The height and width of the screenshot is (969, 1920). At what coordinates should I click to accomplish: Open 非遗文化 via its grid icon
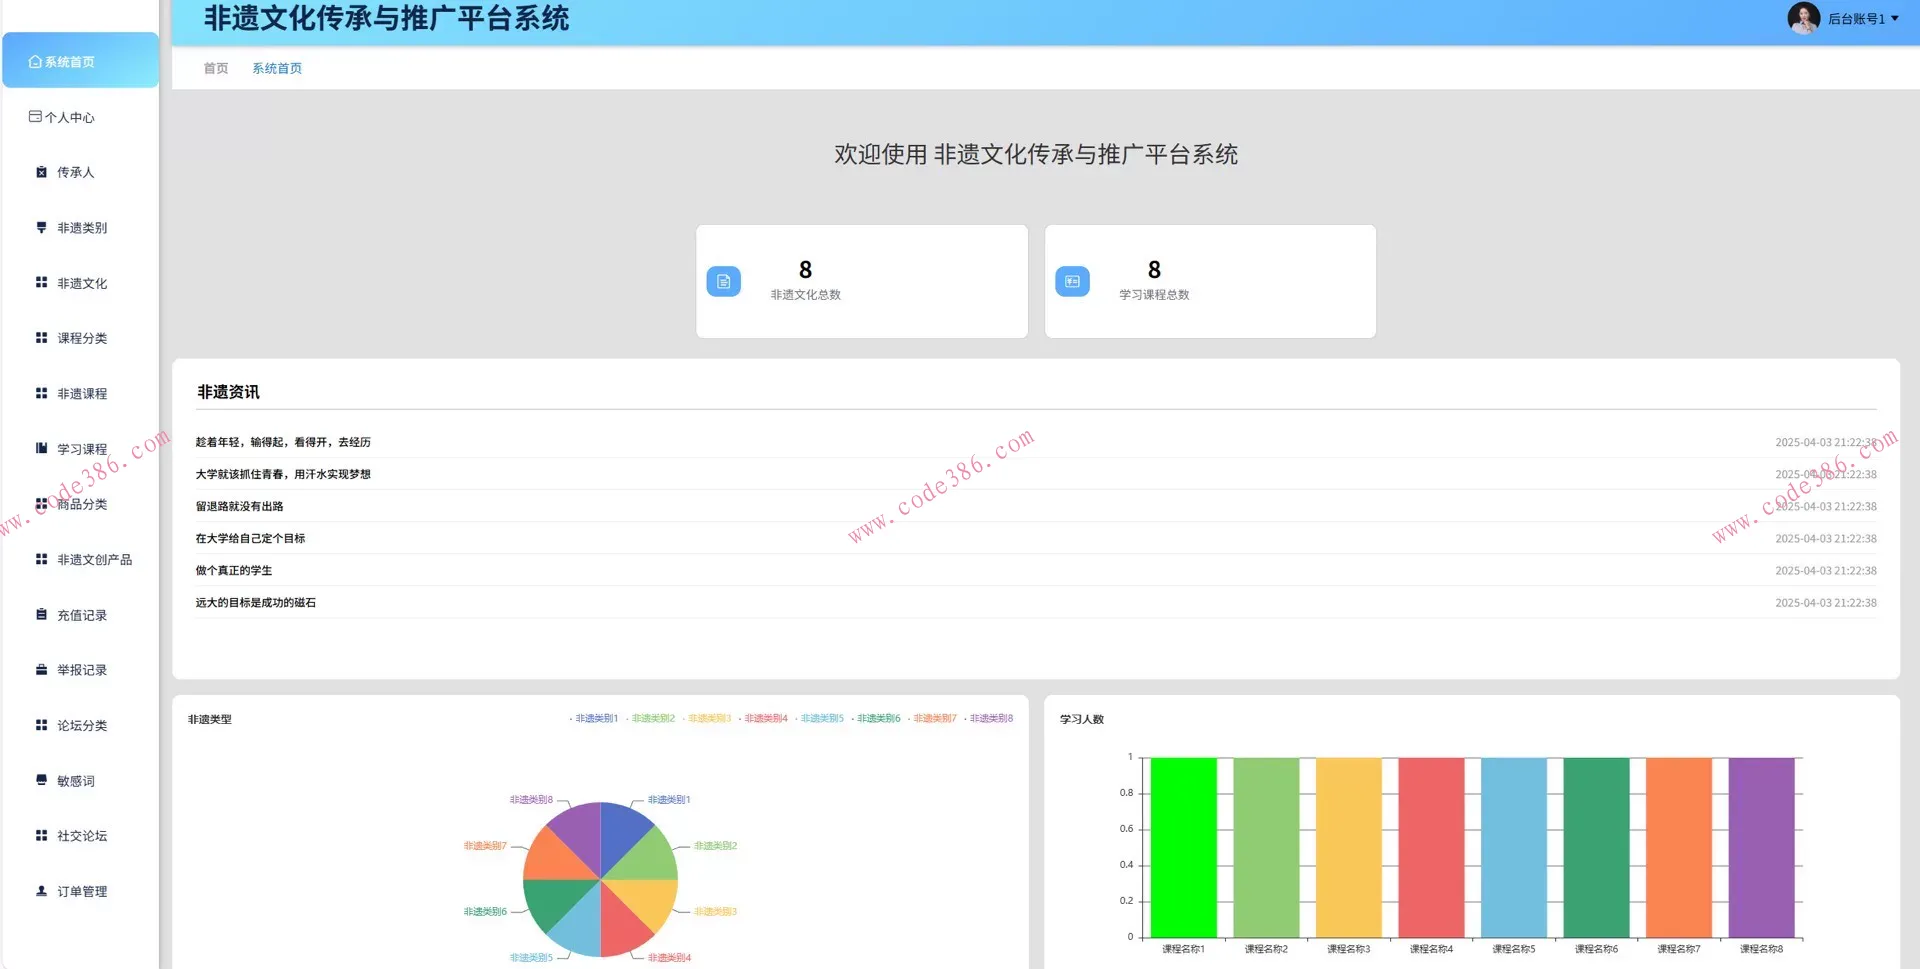(40, 283)
